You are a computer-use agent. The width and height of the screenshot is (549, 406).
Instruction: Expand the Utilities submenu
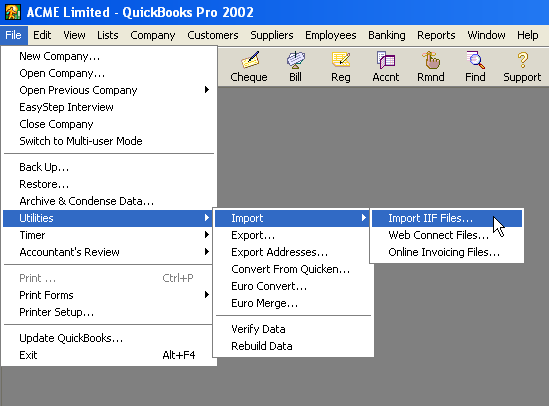point(107,218)
